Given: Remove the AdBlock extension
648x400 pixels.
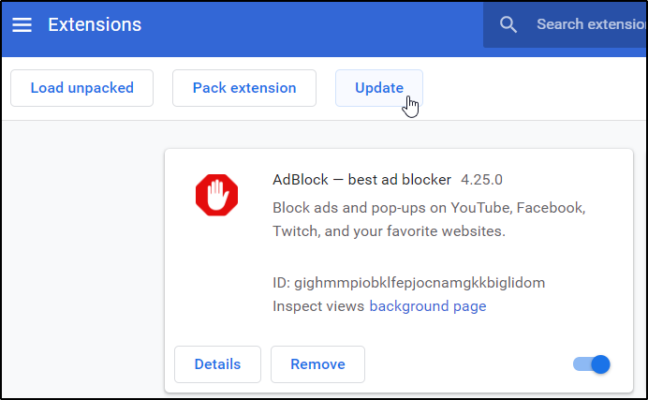Looking at the screenshot, I should [318, 364].
